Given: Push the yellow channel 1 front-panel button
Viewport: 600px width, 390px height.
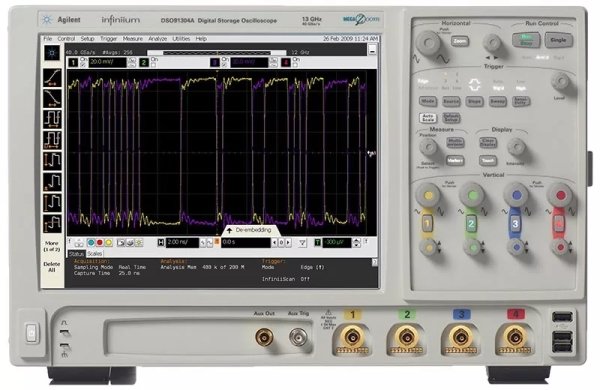Looking at the screenshot, I should 427,223.
